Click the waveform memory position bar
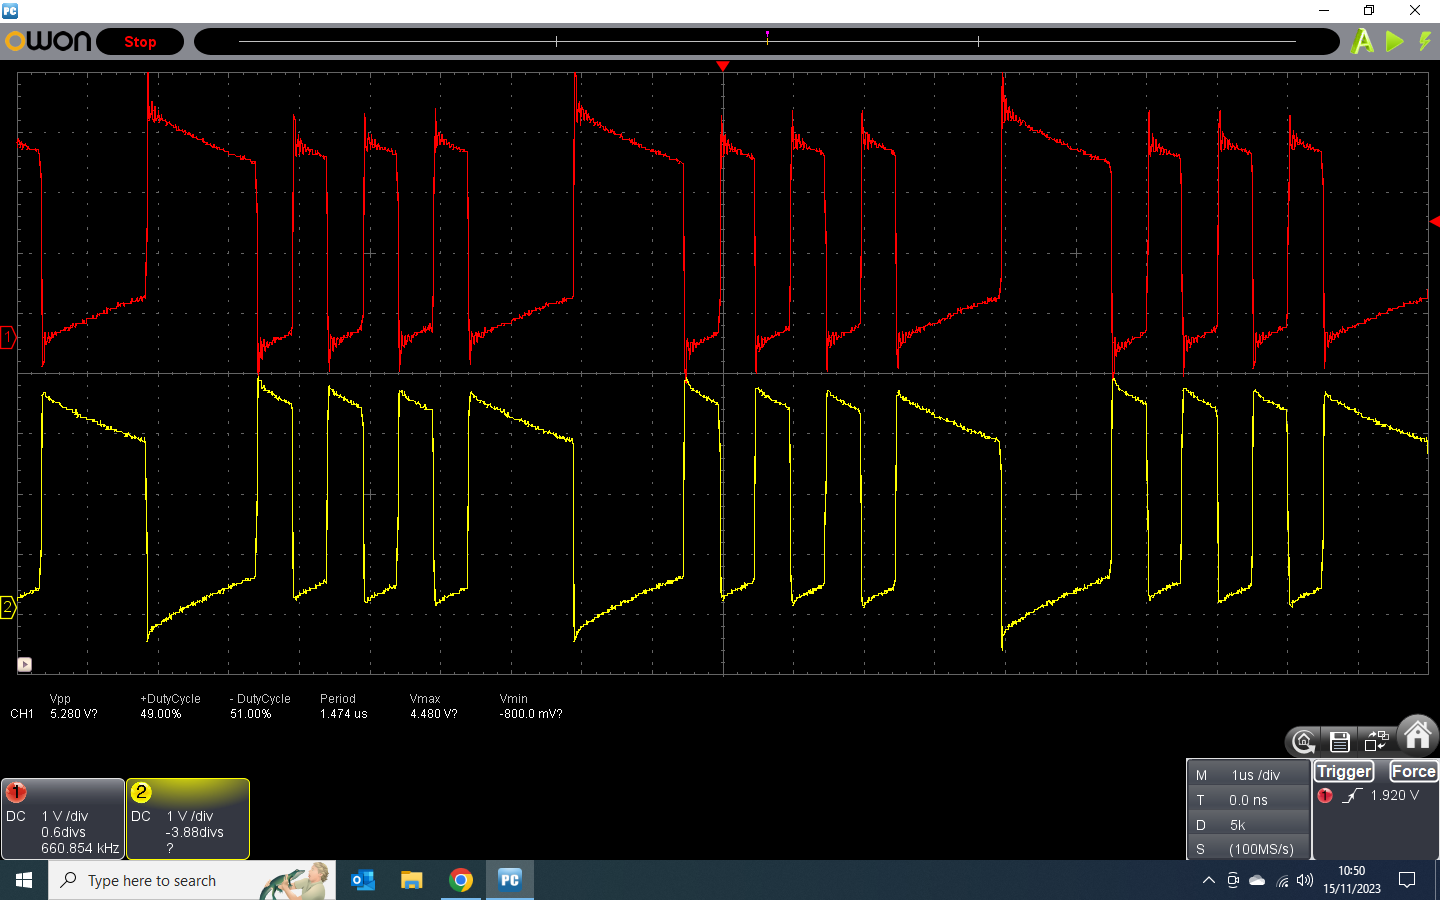The image size is (1440, 900). click(x=766, y=41)
